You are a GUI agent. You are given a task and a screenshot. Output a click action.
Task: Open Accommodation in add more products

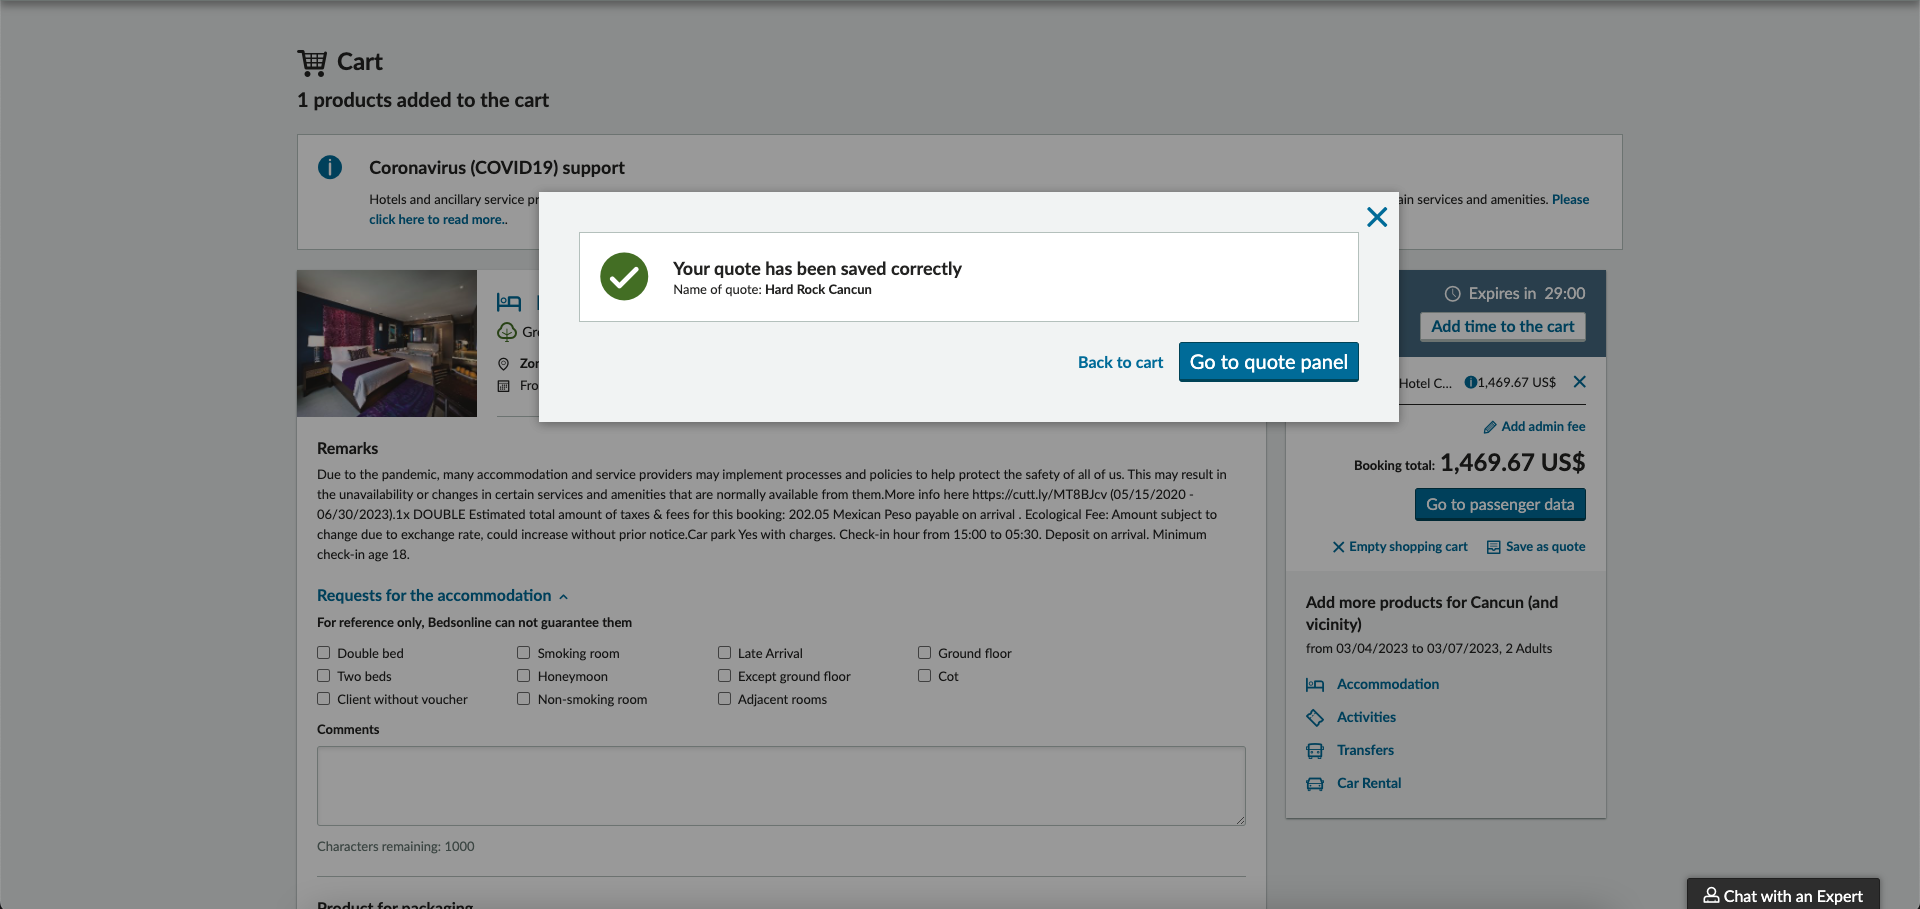click(x=1387, y=684)
